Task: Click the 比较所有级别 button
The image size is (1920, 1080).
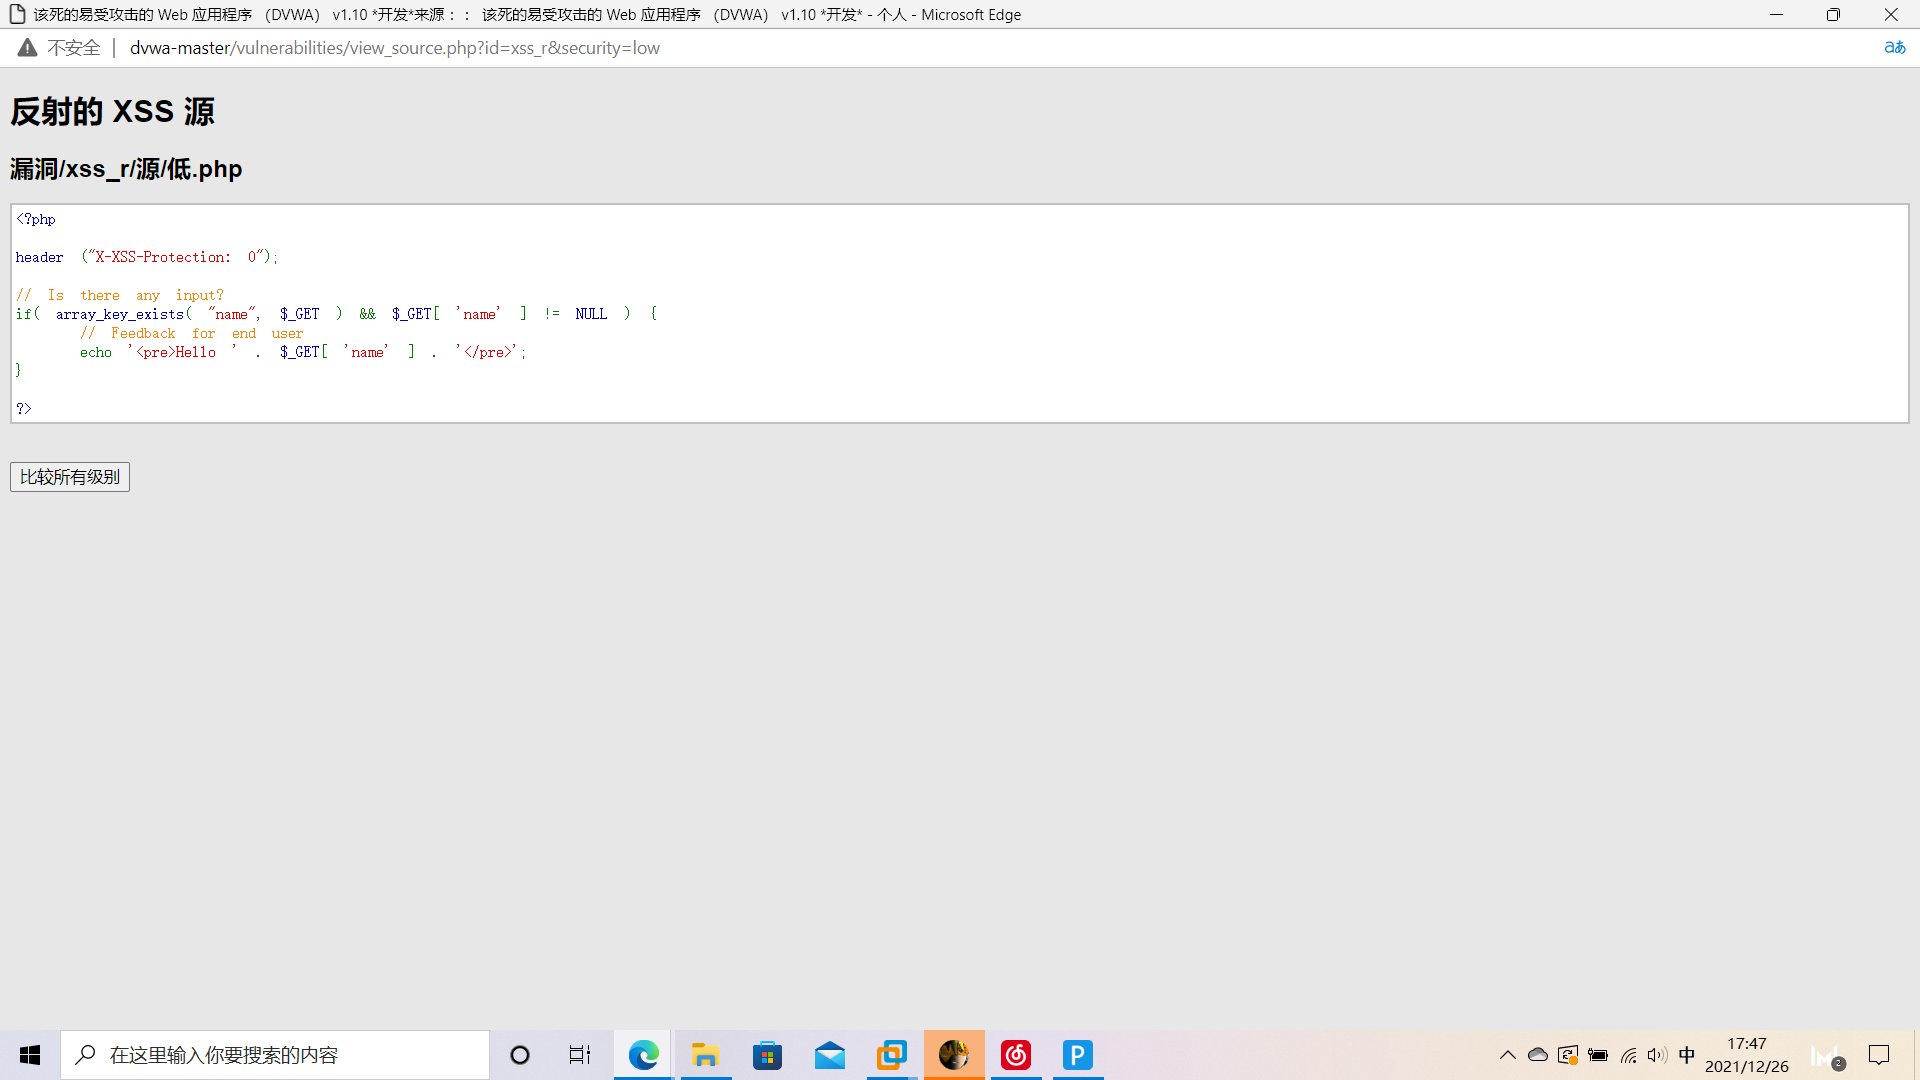Action: pyautogui.click(x=69, y=477)
